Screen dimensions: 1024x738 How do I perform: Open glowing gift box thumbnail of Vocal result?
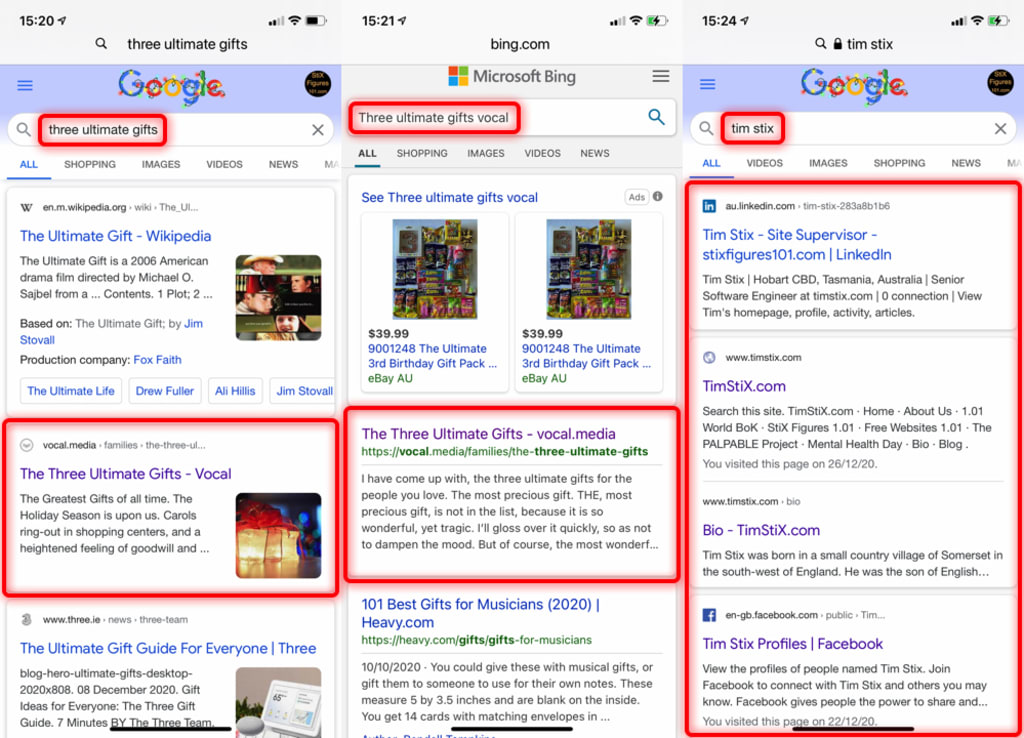point(278,536)
